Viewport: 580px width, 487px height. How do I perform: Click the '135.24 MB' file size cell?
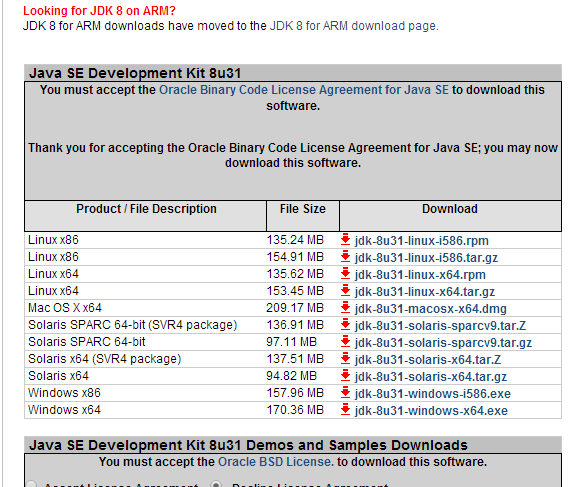pyautogui.click(x=295, y=240)
